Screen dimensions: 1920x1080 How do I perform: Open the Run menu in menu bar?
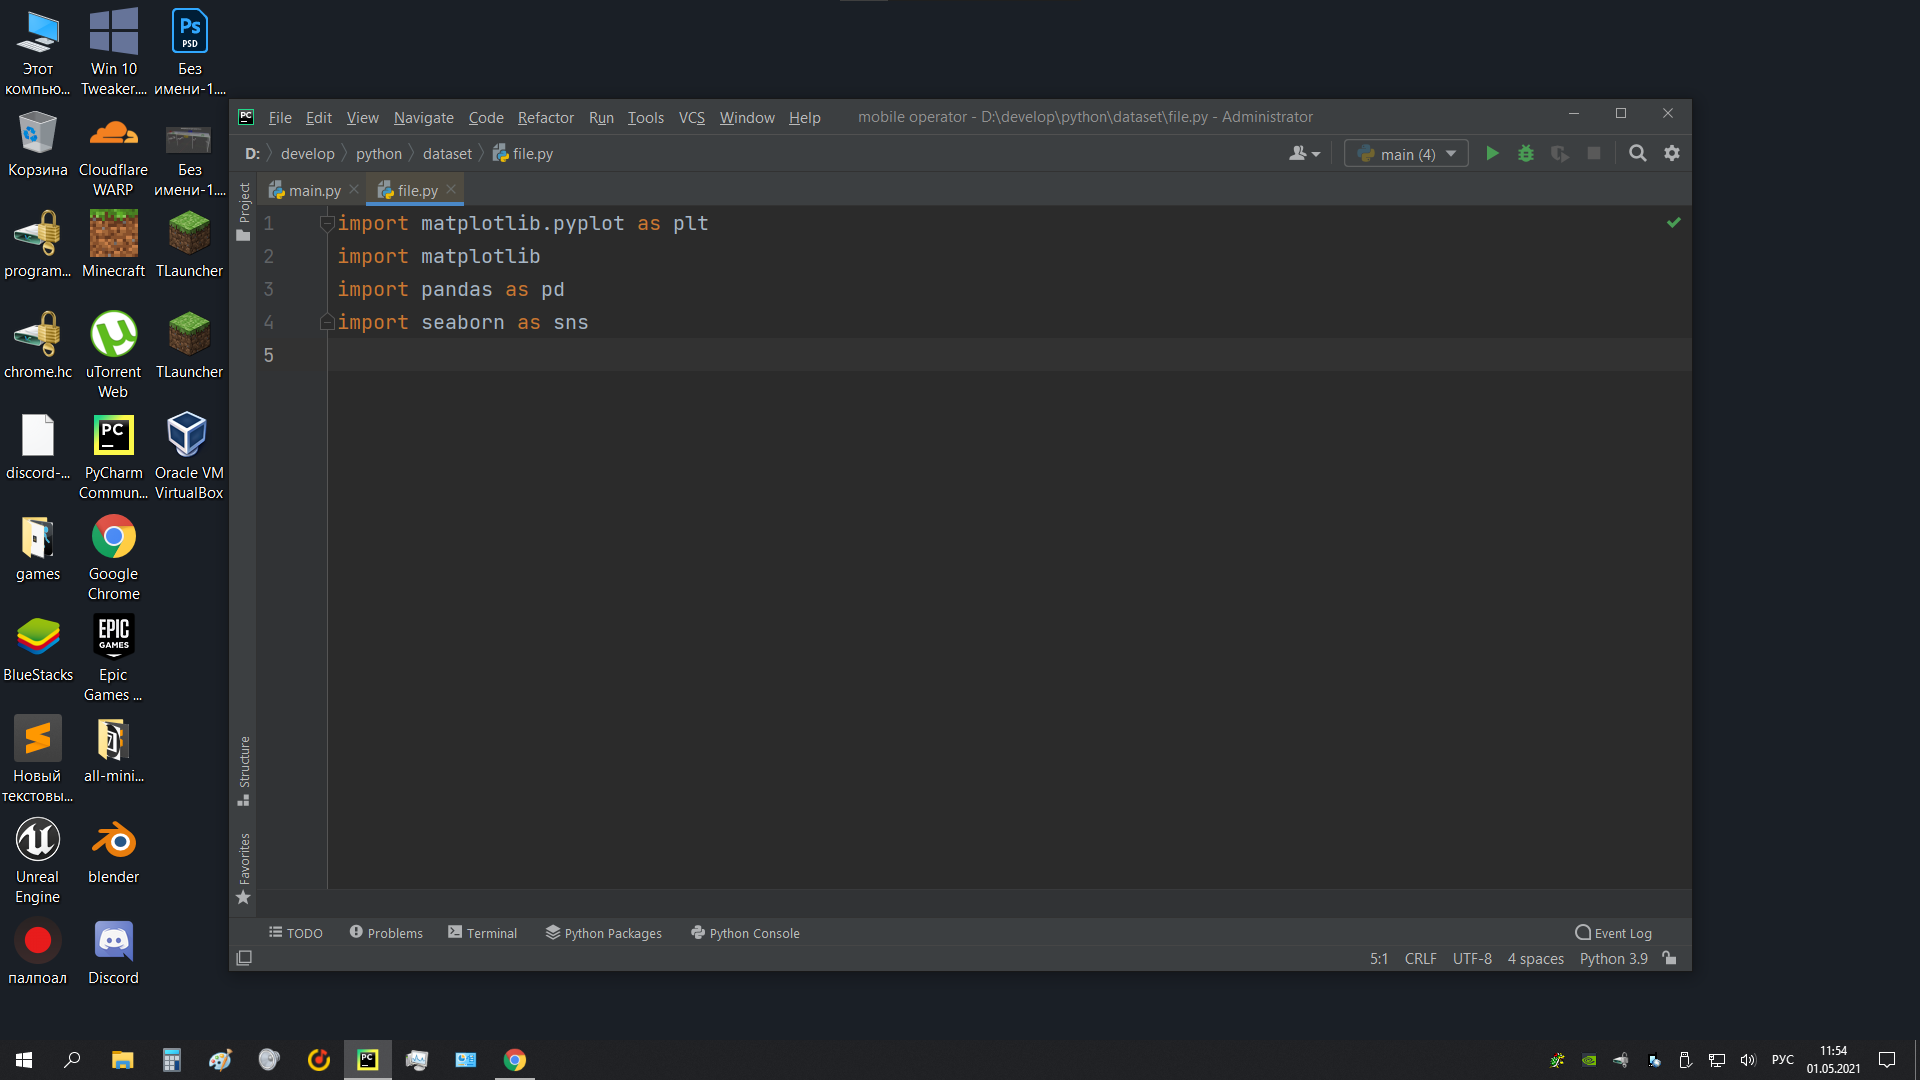[600, 116]
